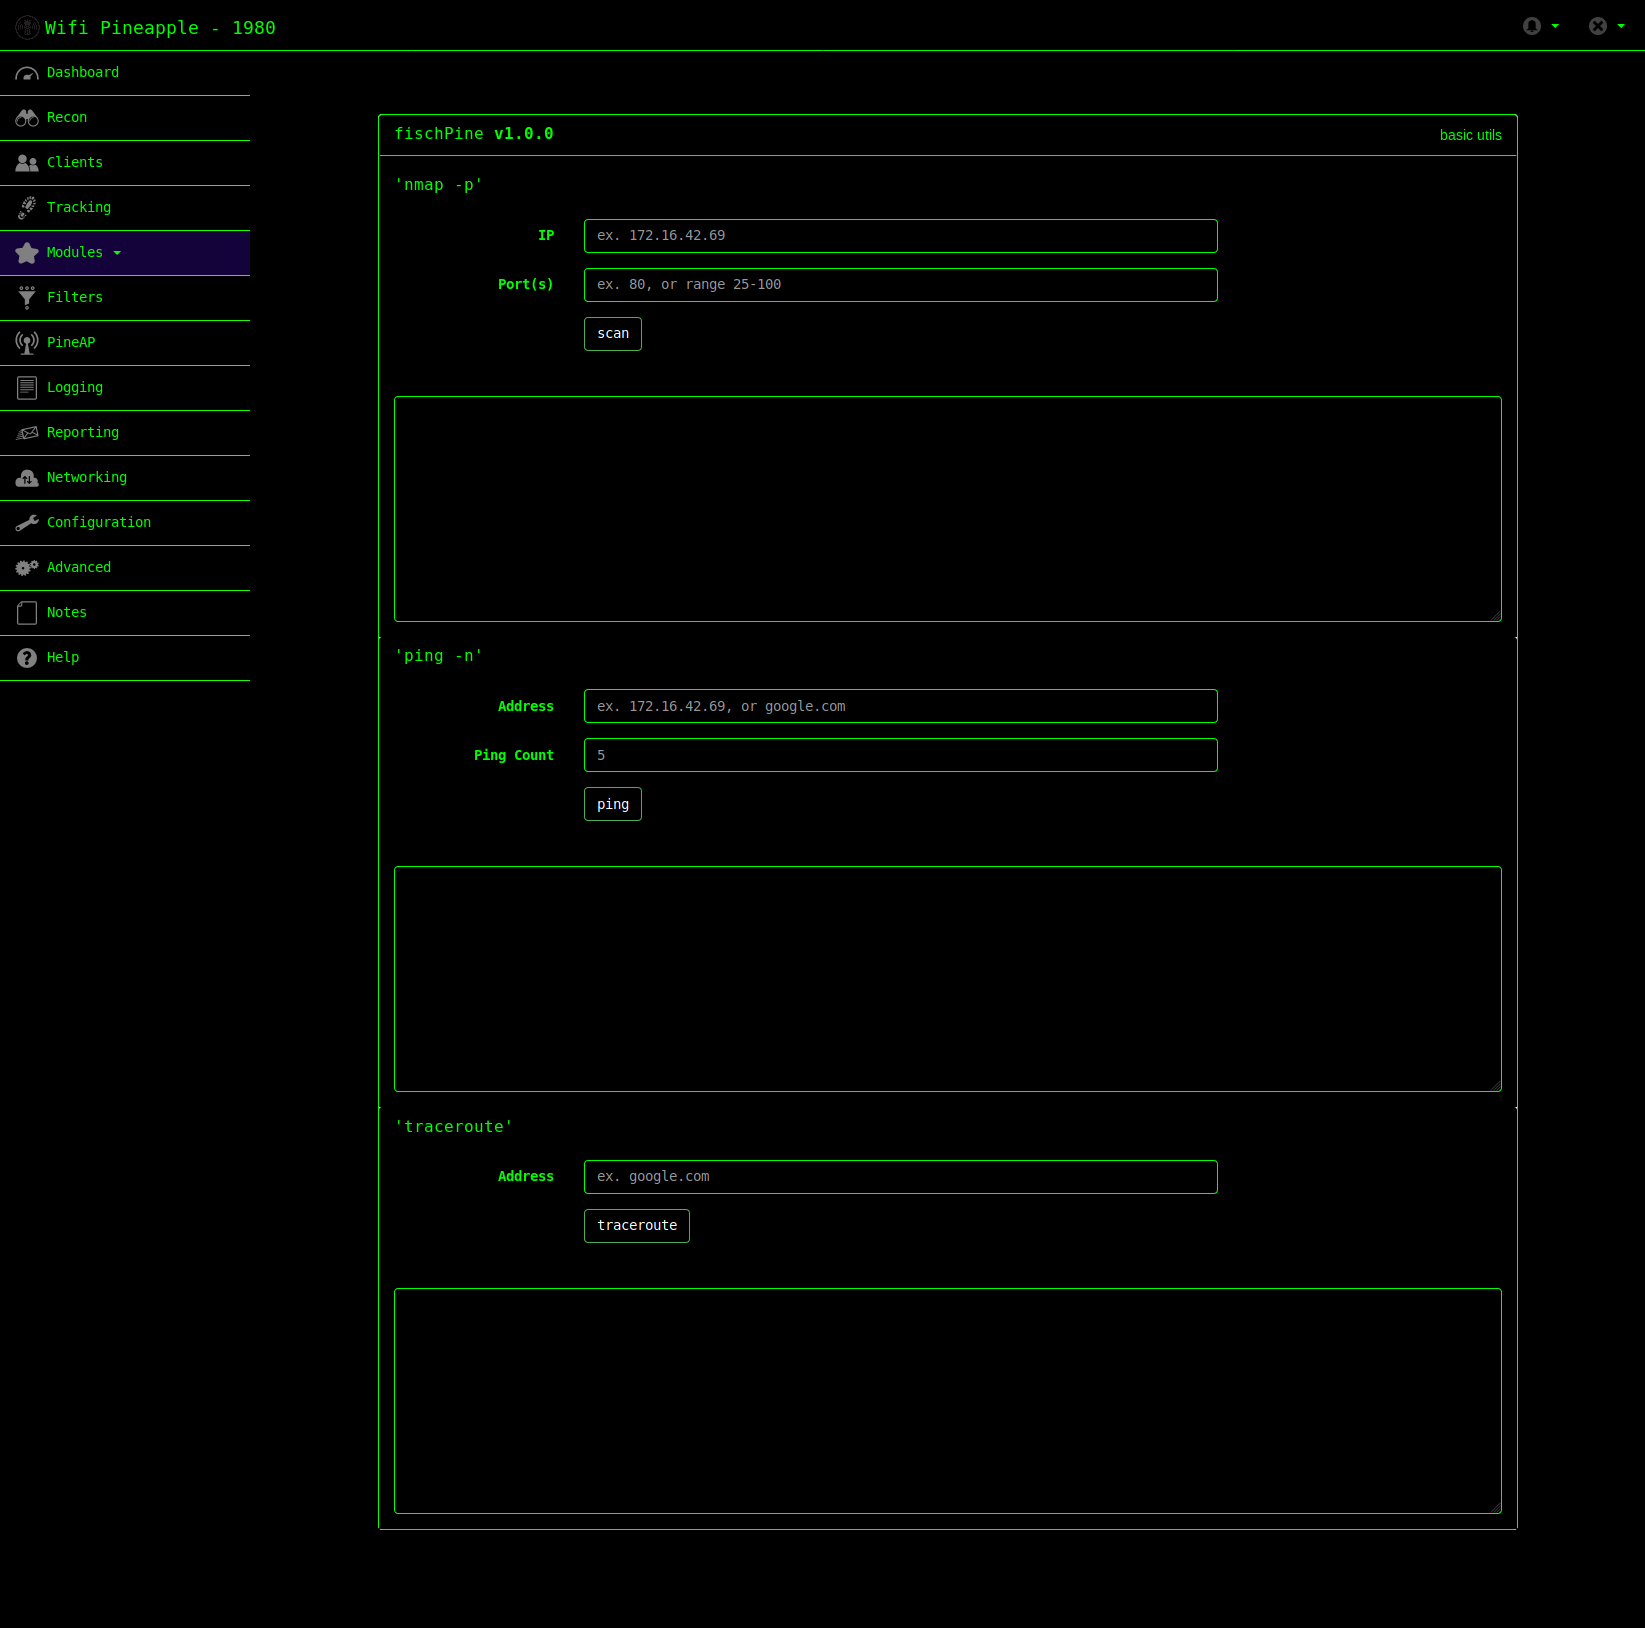
Task: Click the fischPine v1.0.0 heading
Action: pos(474,134)
